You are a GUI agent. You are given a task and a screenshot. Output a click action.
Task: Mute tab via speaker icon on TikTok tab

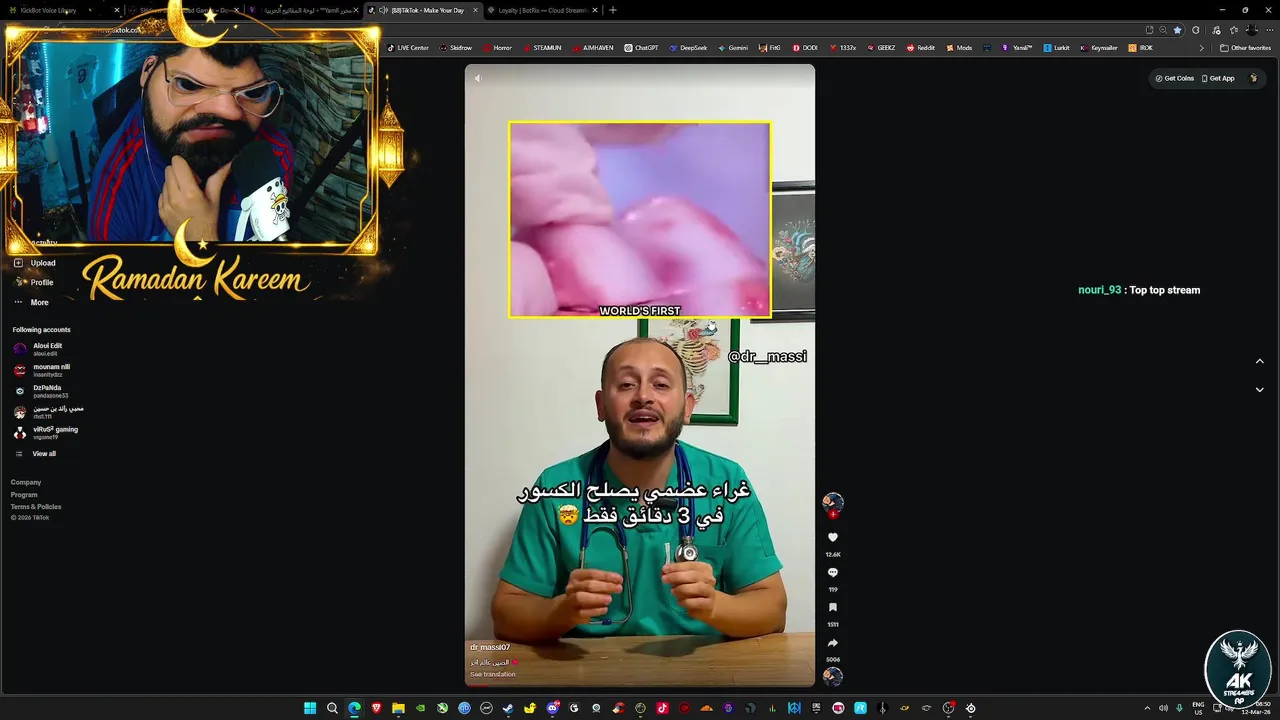click(383, 10)
